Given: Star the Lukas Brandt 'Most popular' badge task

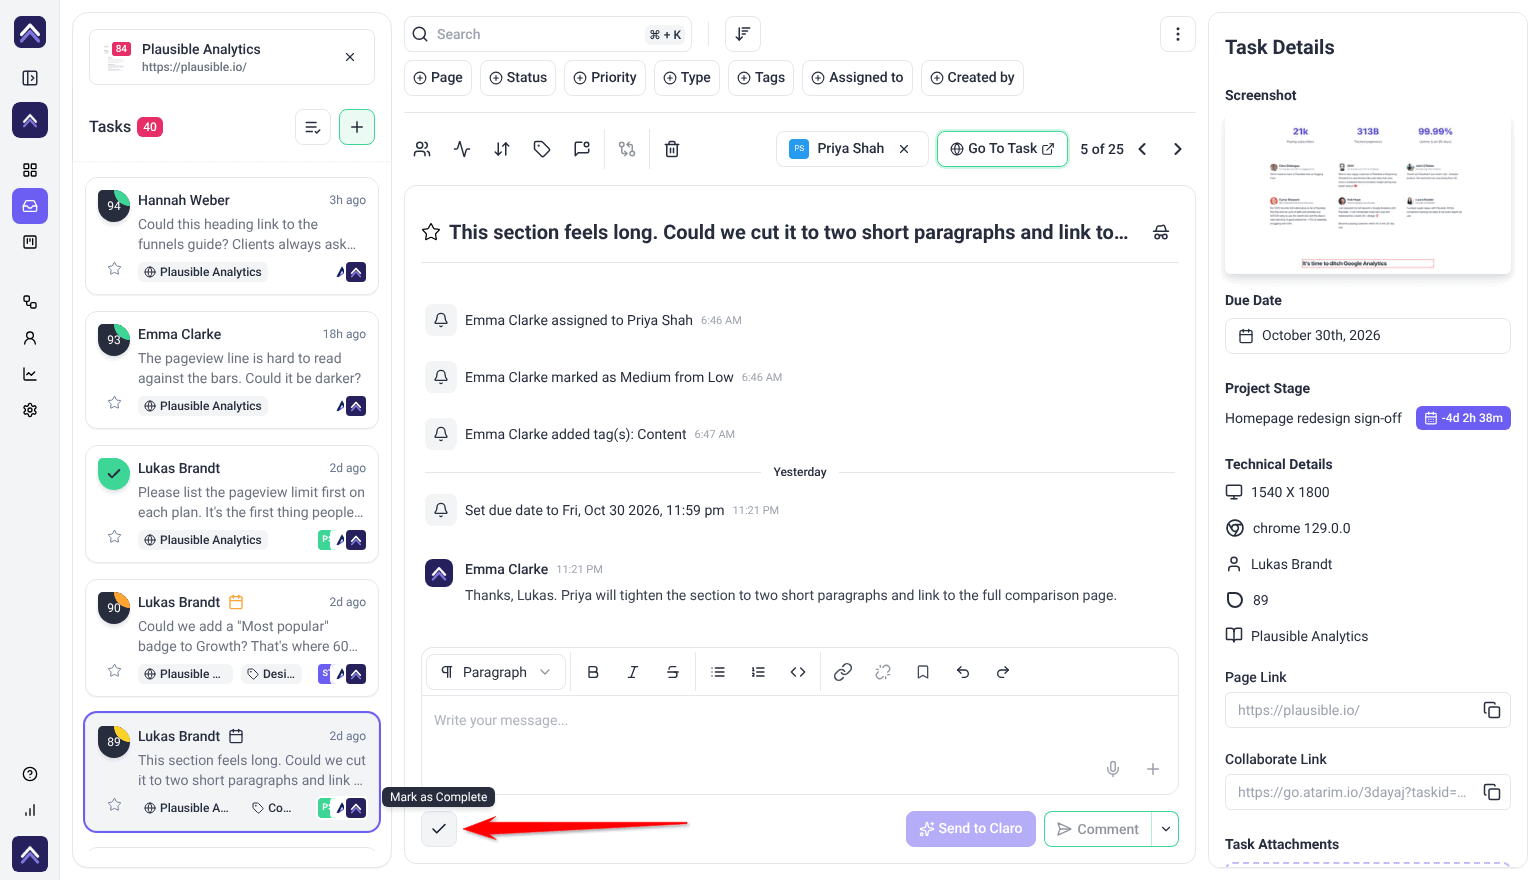Looking at the screenshot, I should 115,671.
